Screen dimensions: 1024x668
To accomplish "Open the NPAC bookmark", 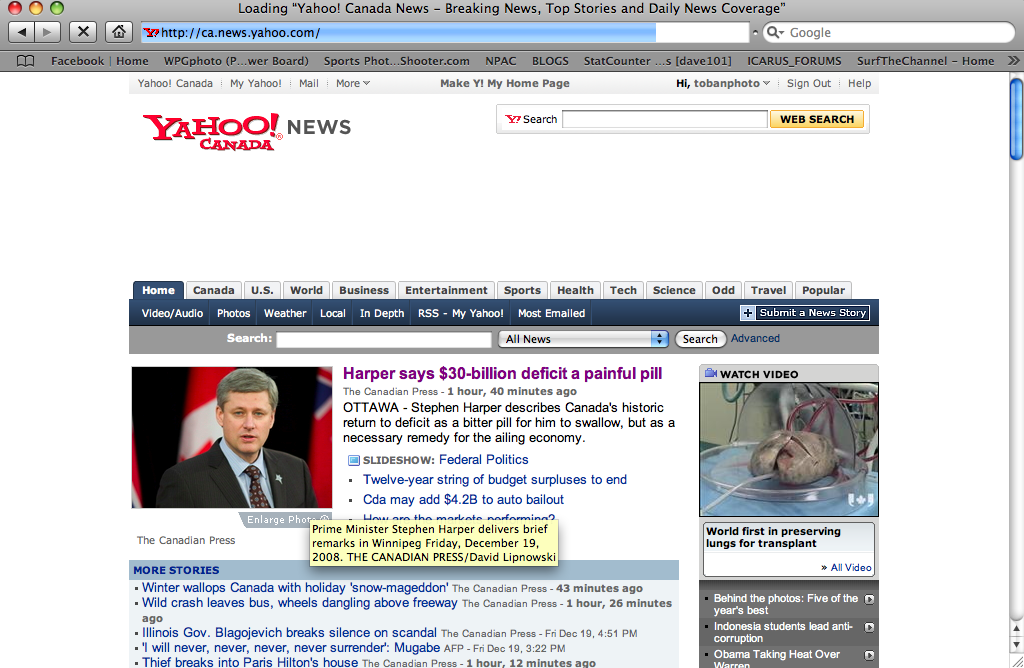I will point(500,61).
